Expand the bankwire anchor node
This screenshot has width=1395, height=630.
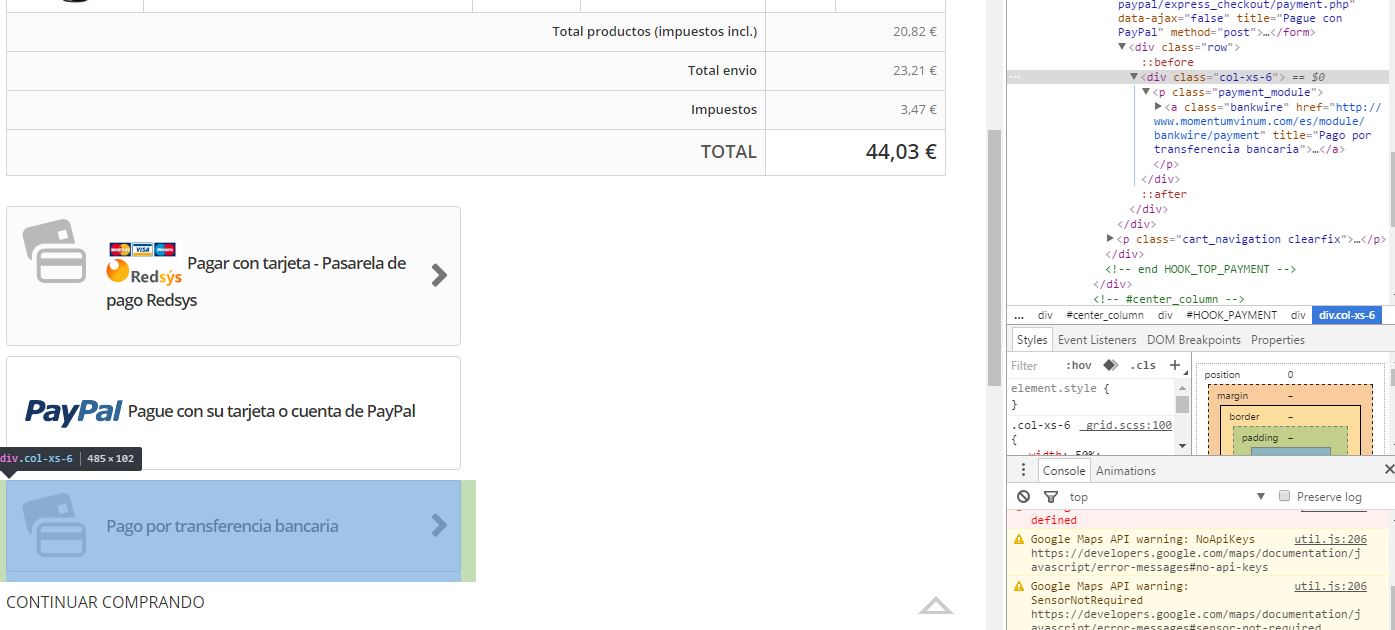(1159, 107)
